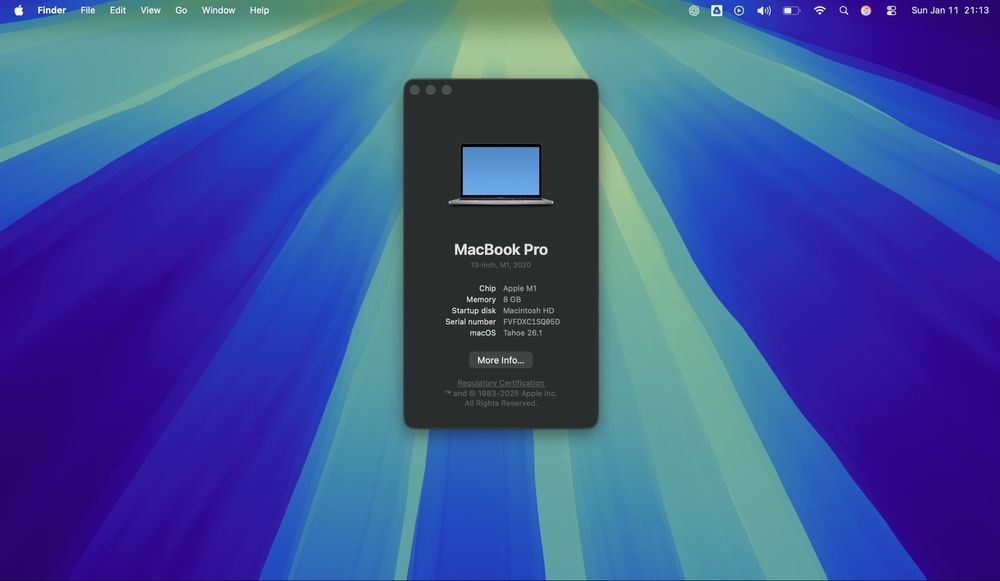The width and height of the screenshot is (1000, 581).
Task: Open the sound volume menu bar icon
Action: coord(763,10)
